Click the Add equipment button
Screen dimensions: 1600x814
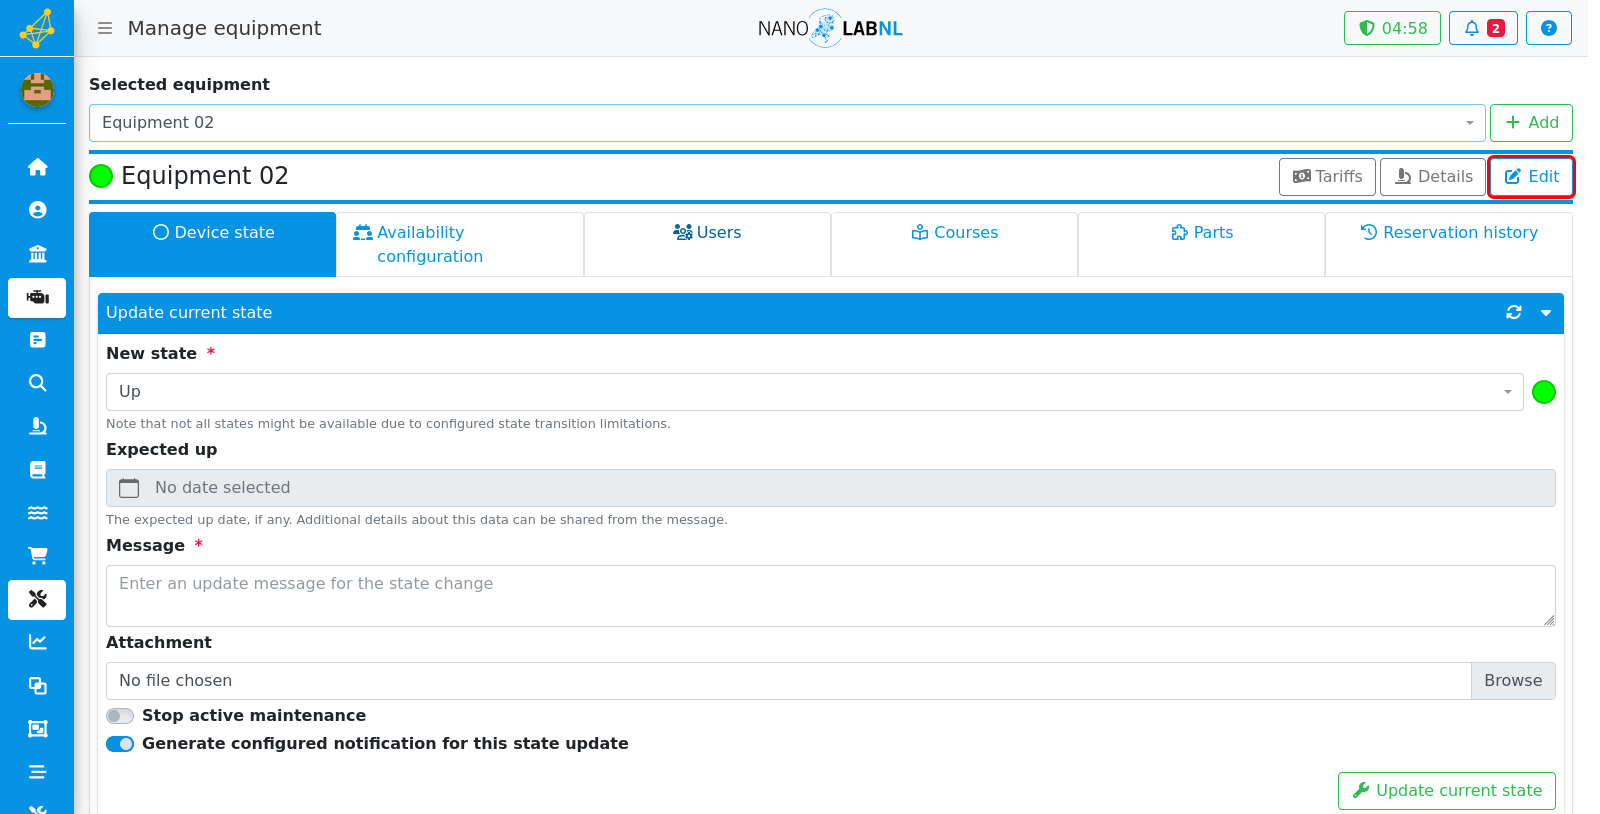[1531, 123]
